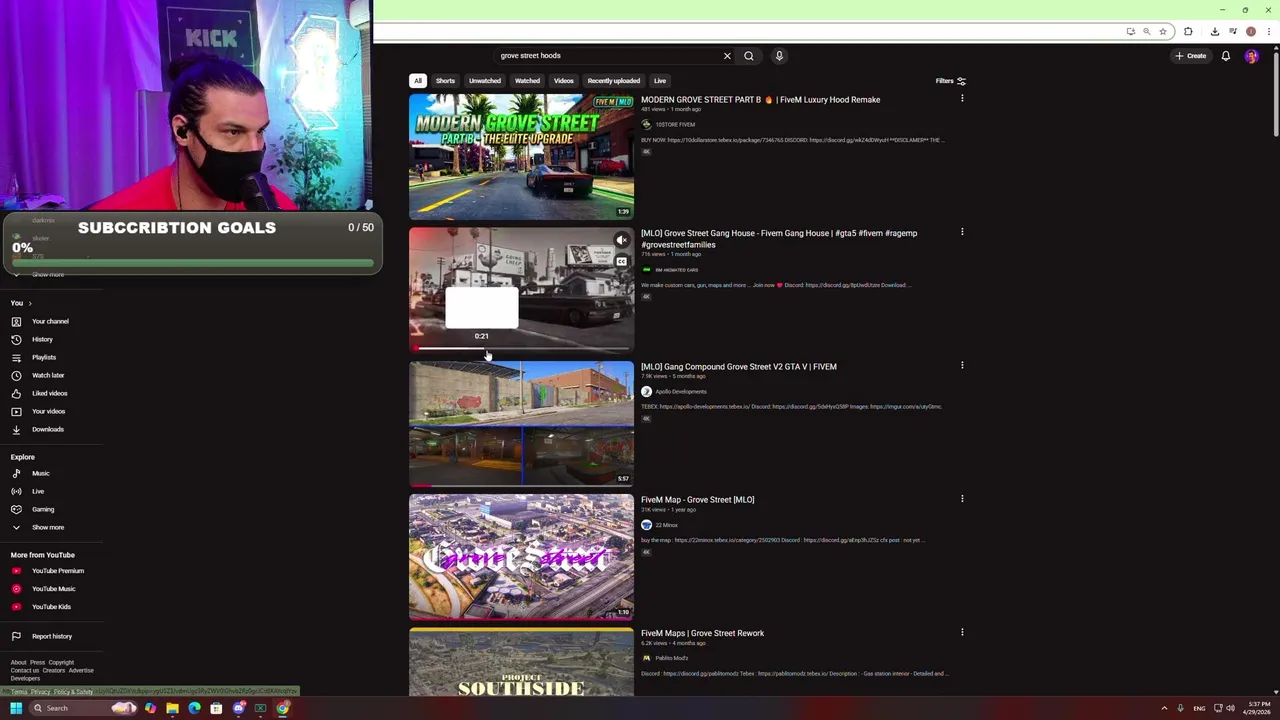The height and width of the screenshot is (720, 1280).
Task: Click install app icon in address bar
Action: pyautogui.click(x=1130, y=31)
